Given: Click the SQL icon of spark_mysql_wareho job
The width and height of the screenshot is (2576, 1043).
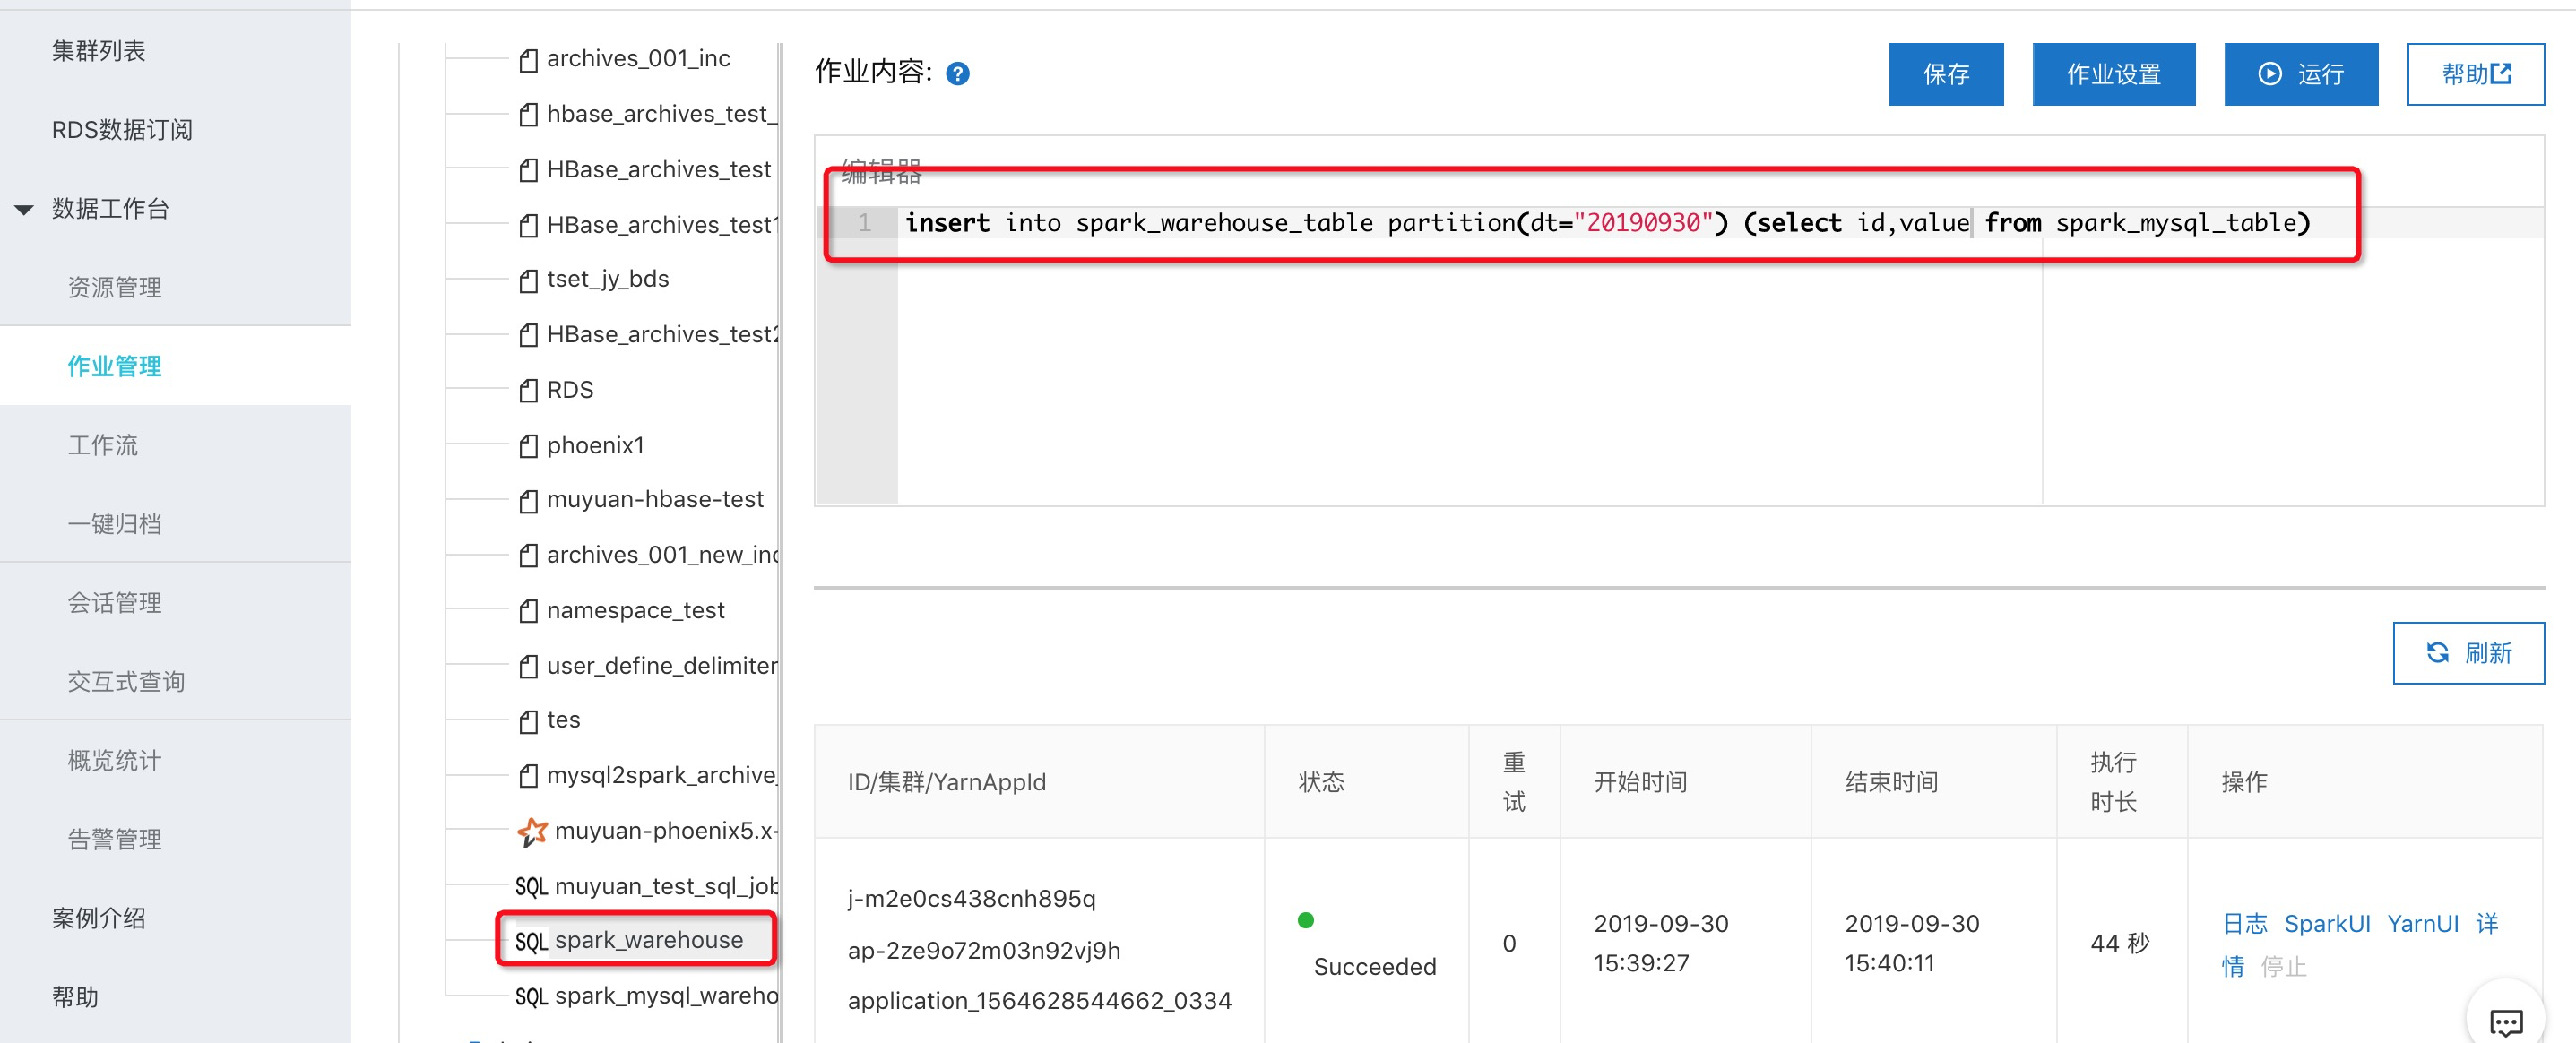Looking at the screenshot, I should [x=531, y=997].
